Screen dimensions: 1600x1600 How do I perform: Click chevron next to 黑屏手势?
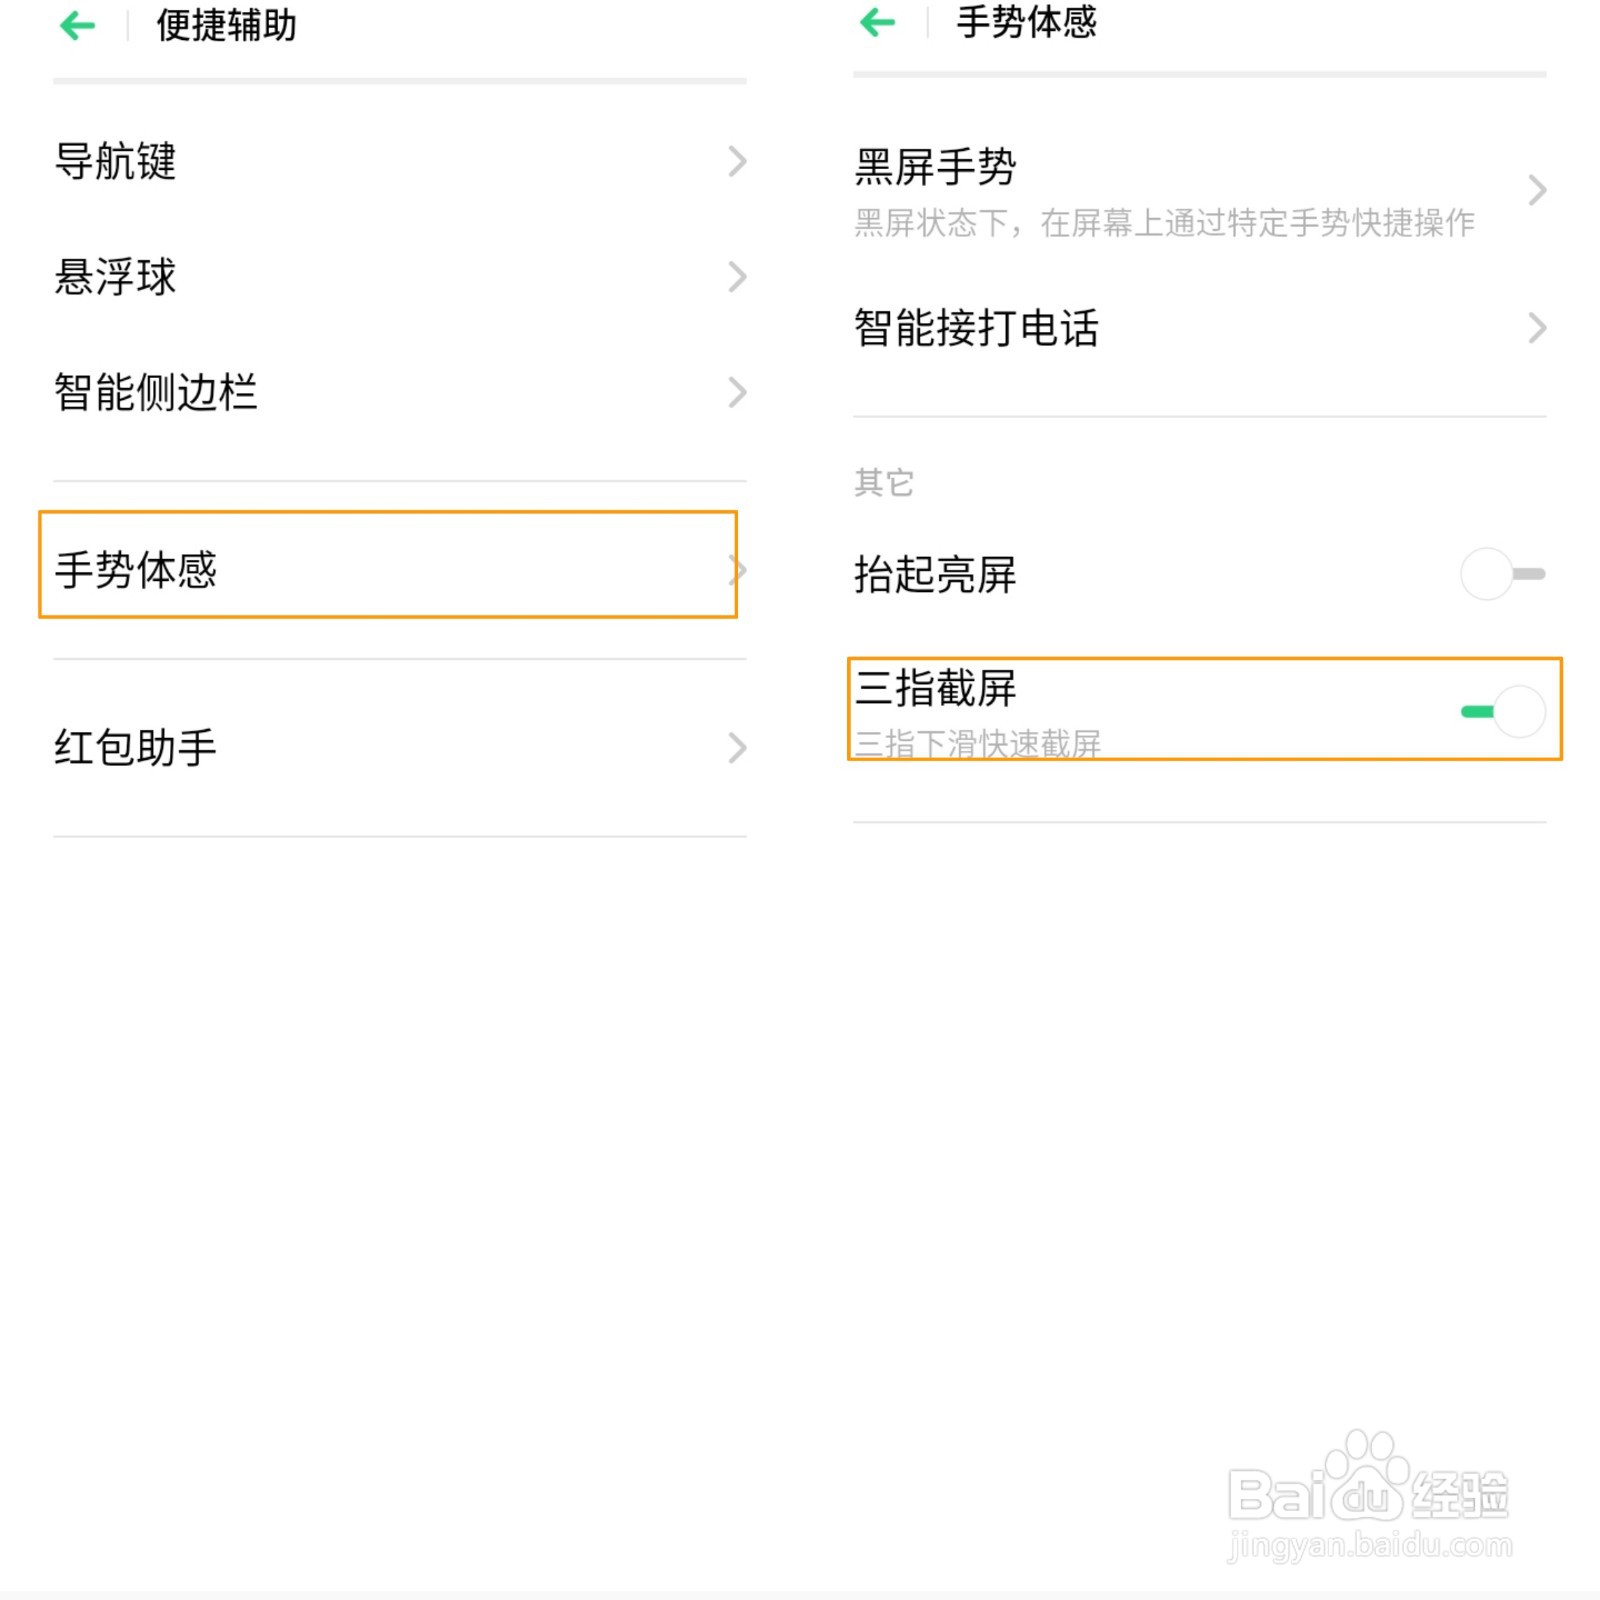[x=1537, y=190]
